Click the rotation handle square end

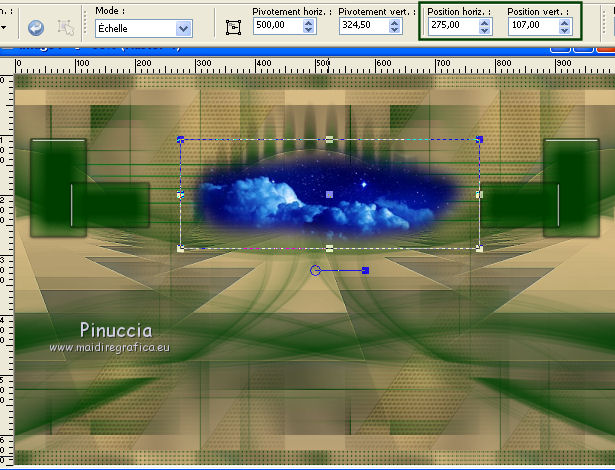click(365, 270)
